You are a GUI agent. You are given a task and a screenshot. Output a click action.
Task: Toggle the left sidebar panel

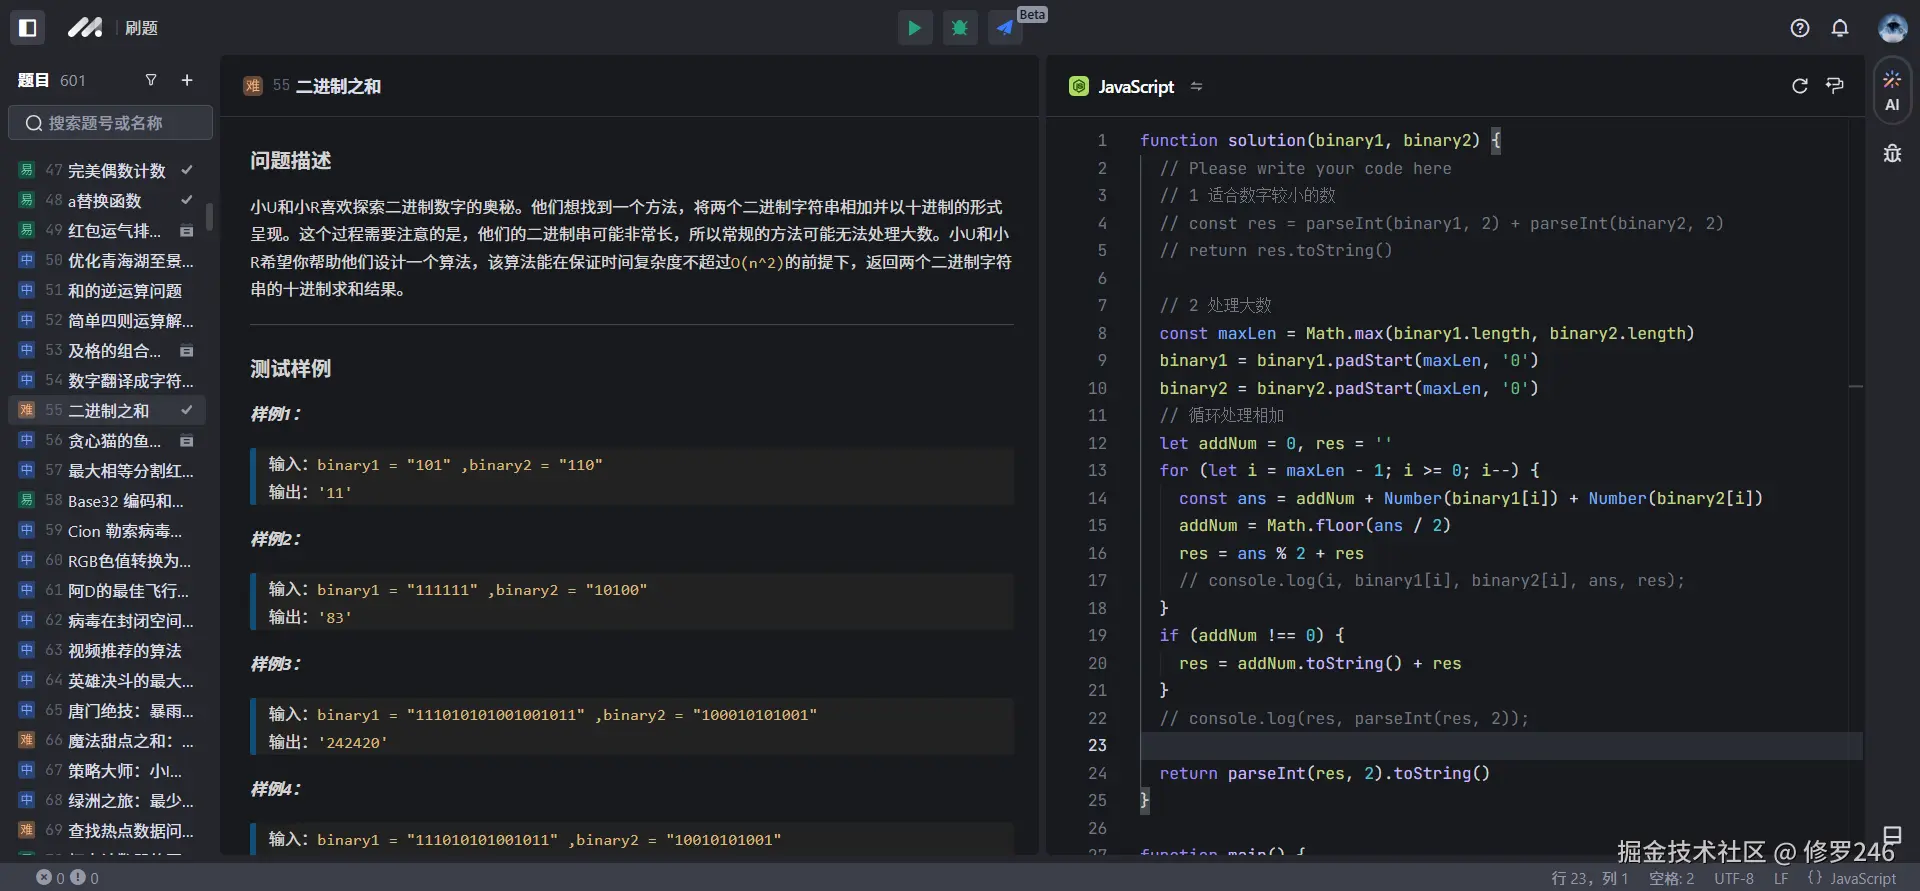[28, 28]
